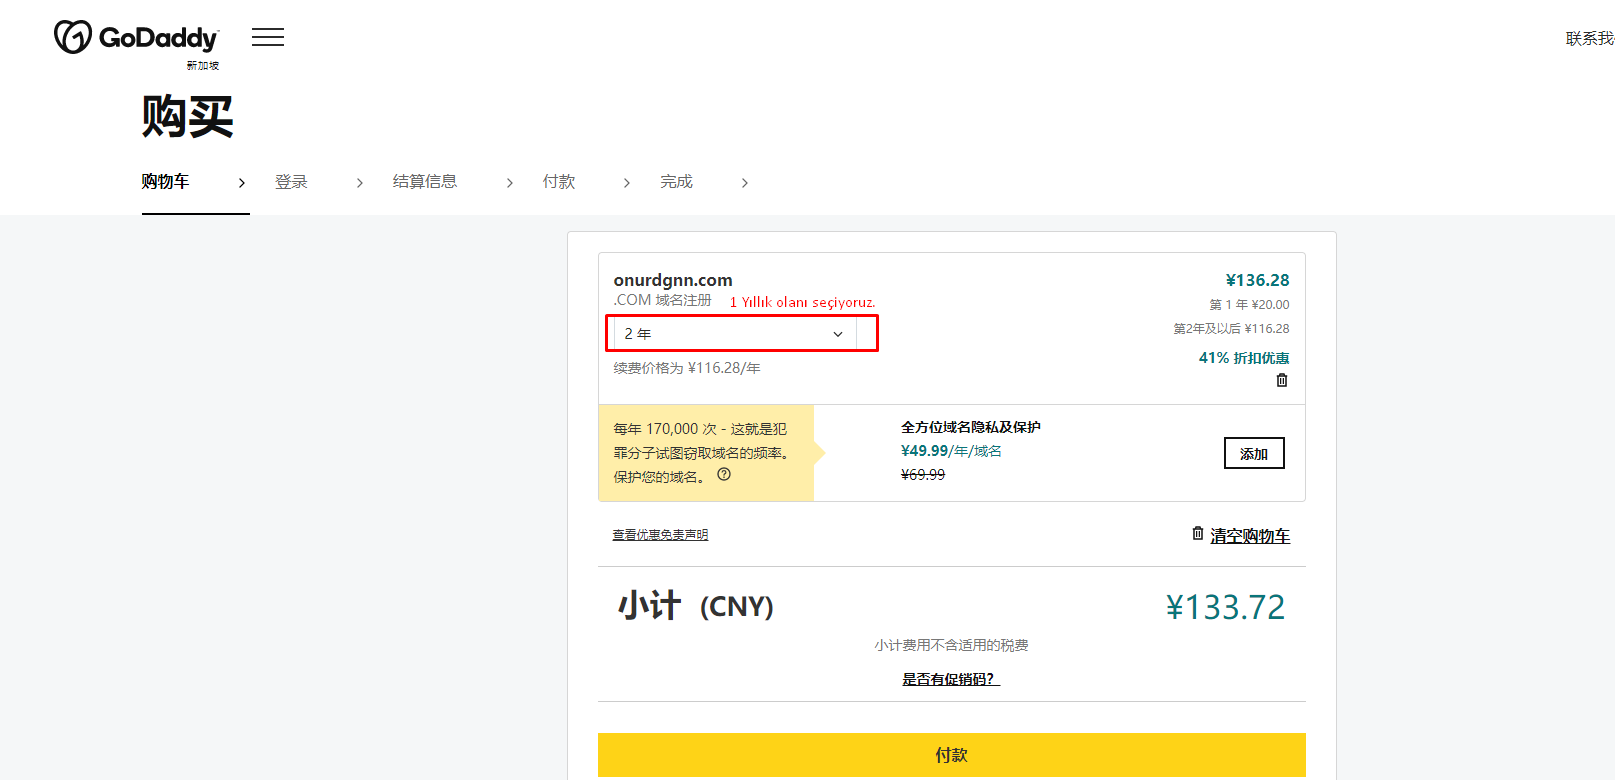This screenshot has width=1615, height=780.
Task: Click 添加 to add domain privacy protection
Action: 1254,453
